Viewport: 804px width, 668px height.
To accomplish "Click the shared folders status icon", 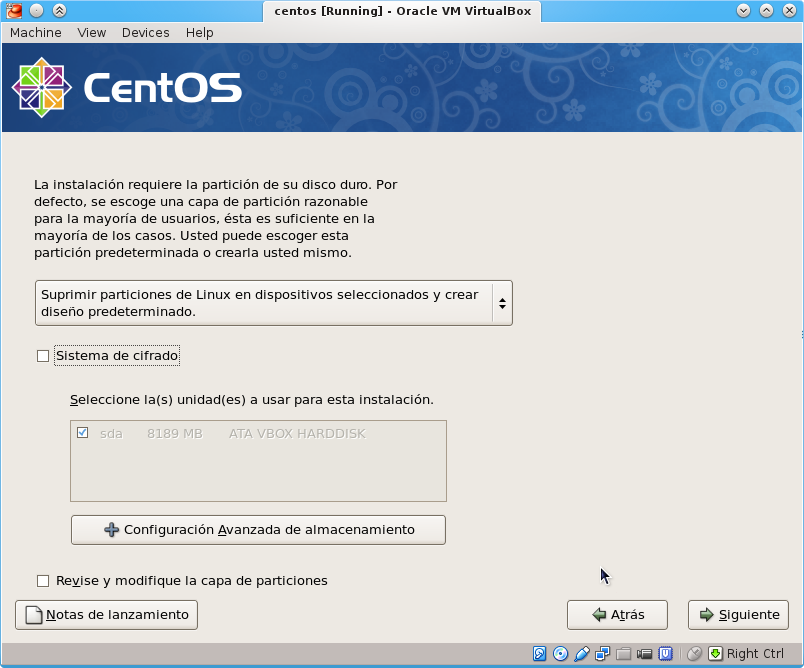I will coord(624,654).
